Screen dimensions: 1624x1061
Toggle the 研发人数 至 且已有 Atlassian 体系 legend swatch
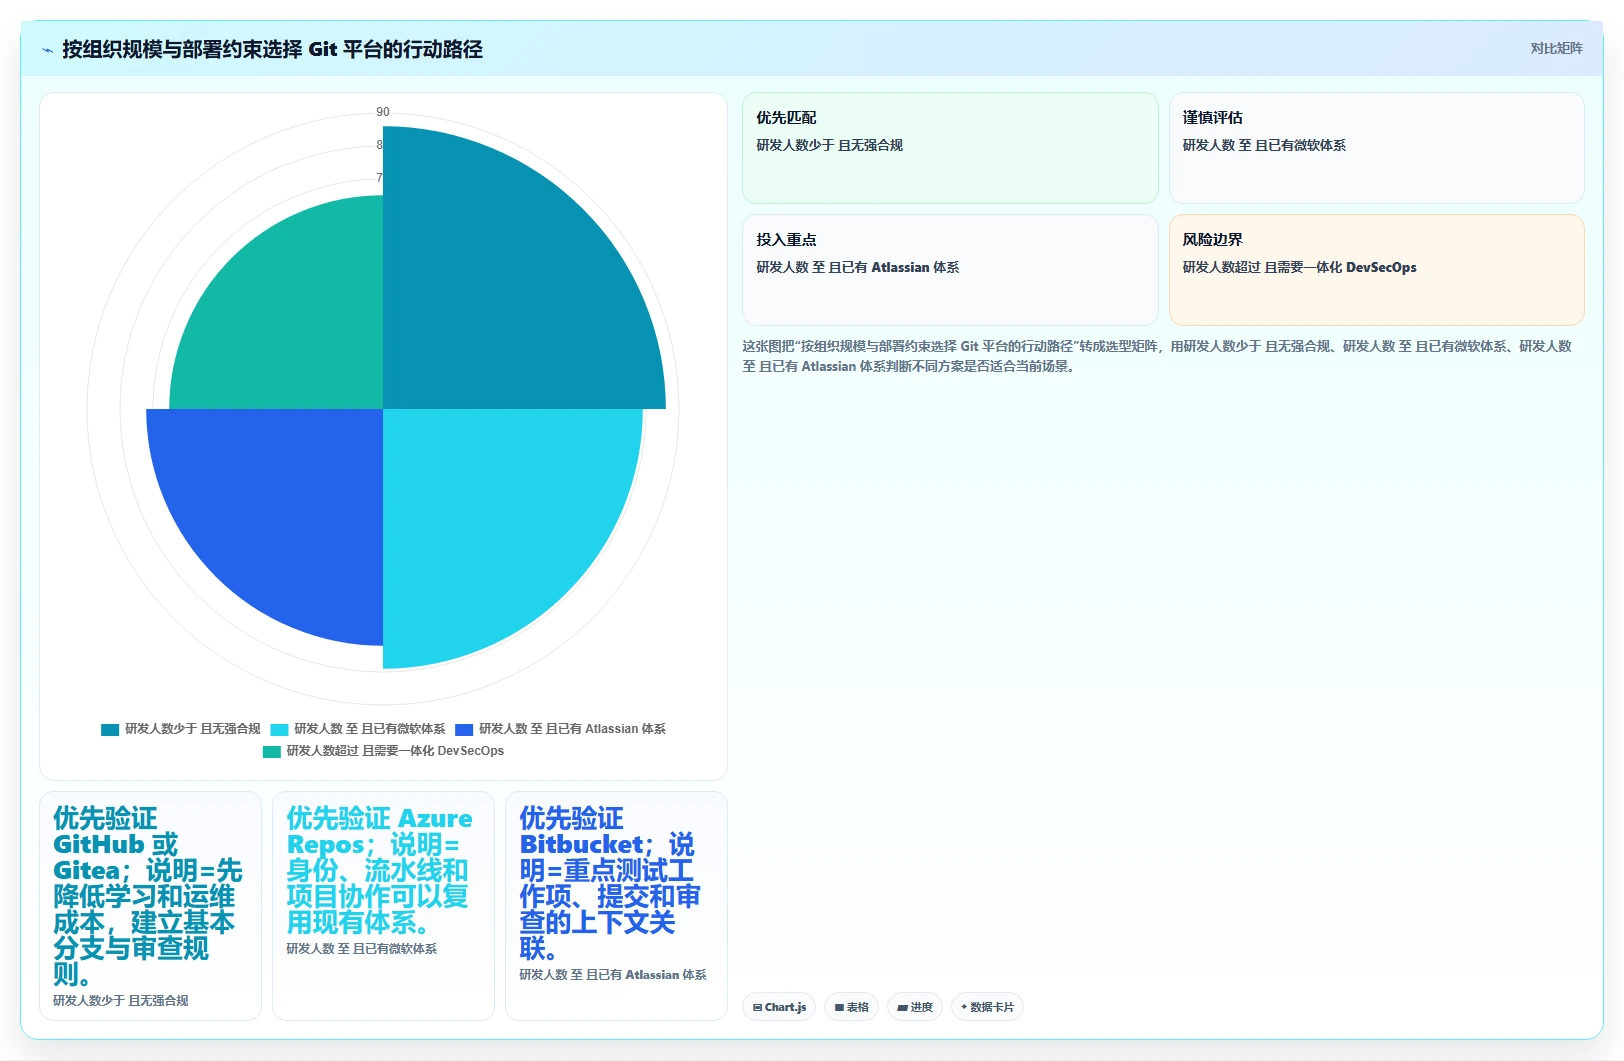tap(464, 729)
